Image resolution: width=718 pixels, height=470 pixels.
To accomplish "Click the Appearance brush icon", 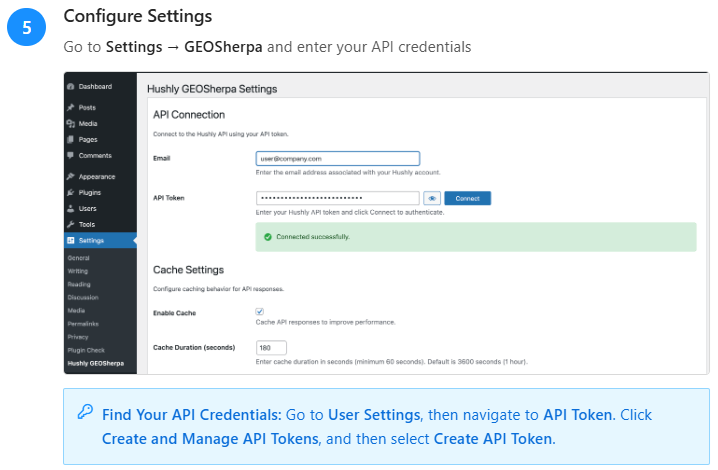I will (70, 176).
